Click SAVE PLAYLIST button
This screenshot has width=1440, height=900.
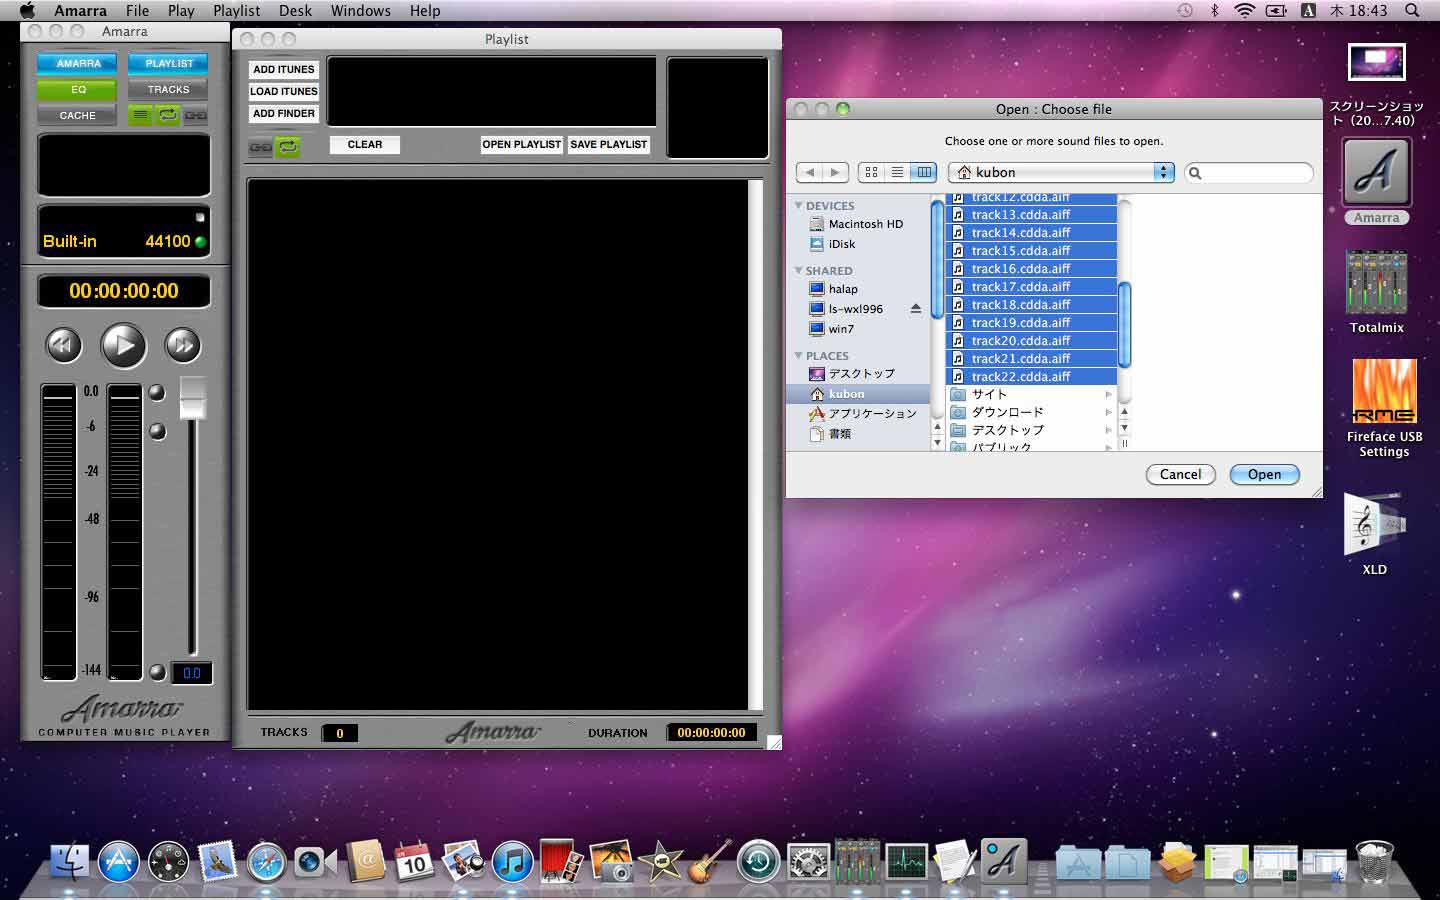(608, 144)
